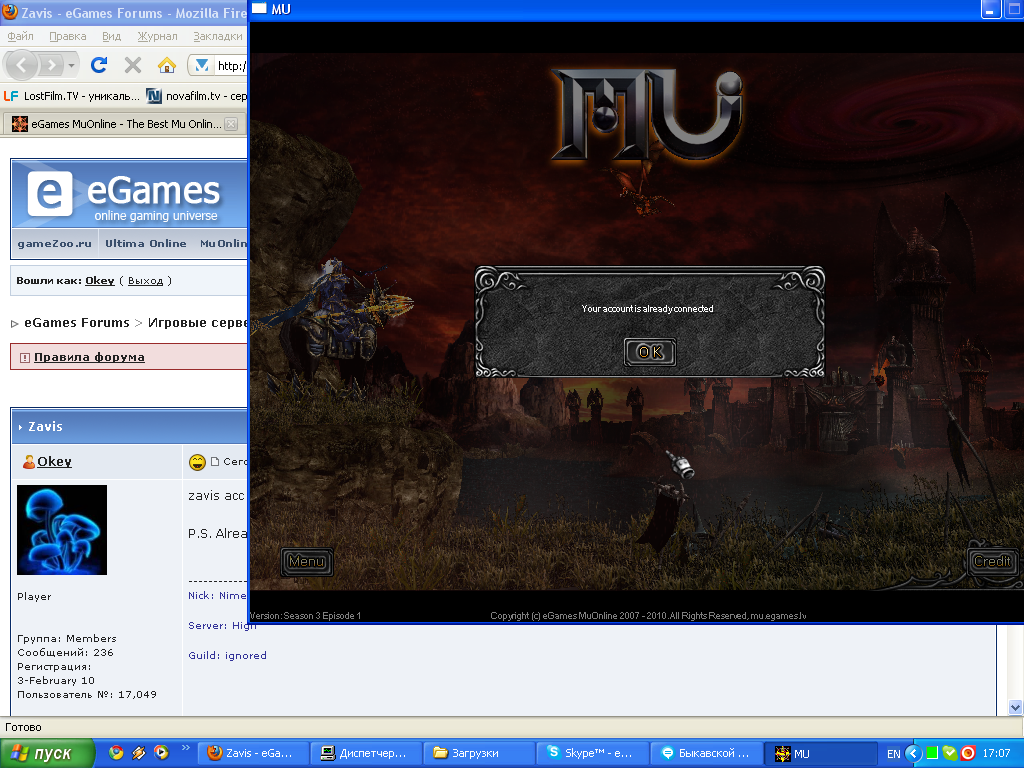Expand hidden tray icons arrow
The height and width of the screenshot is (768, 1024).
click(x=913, y=754)
